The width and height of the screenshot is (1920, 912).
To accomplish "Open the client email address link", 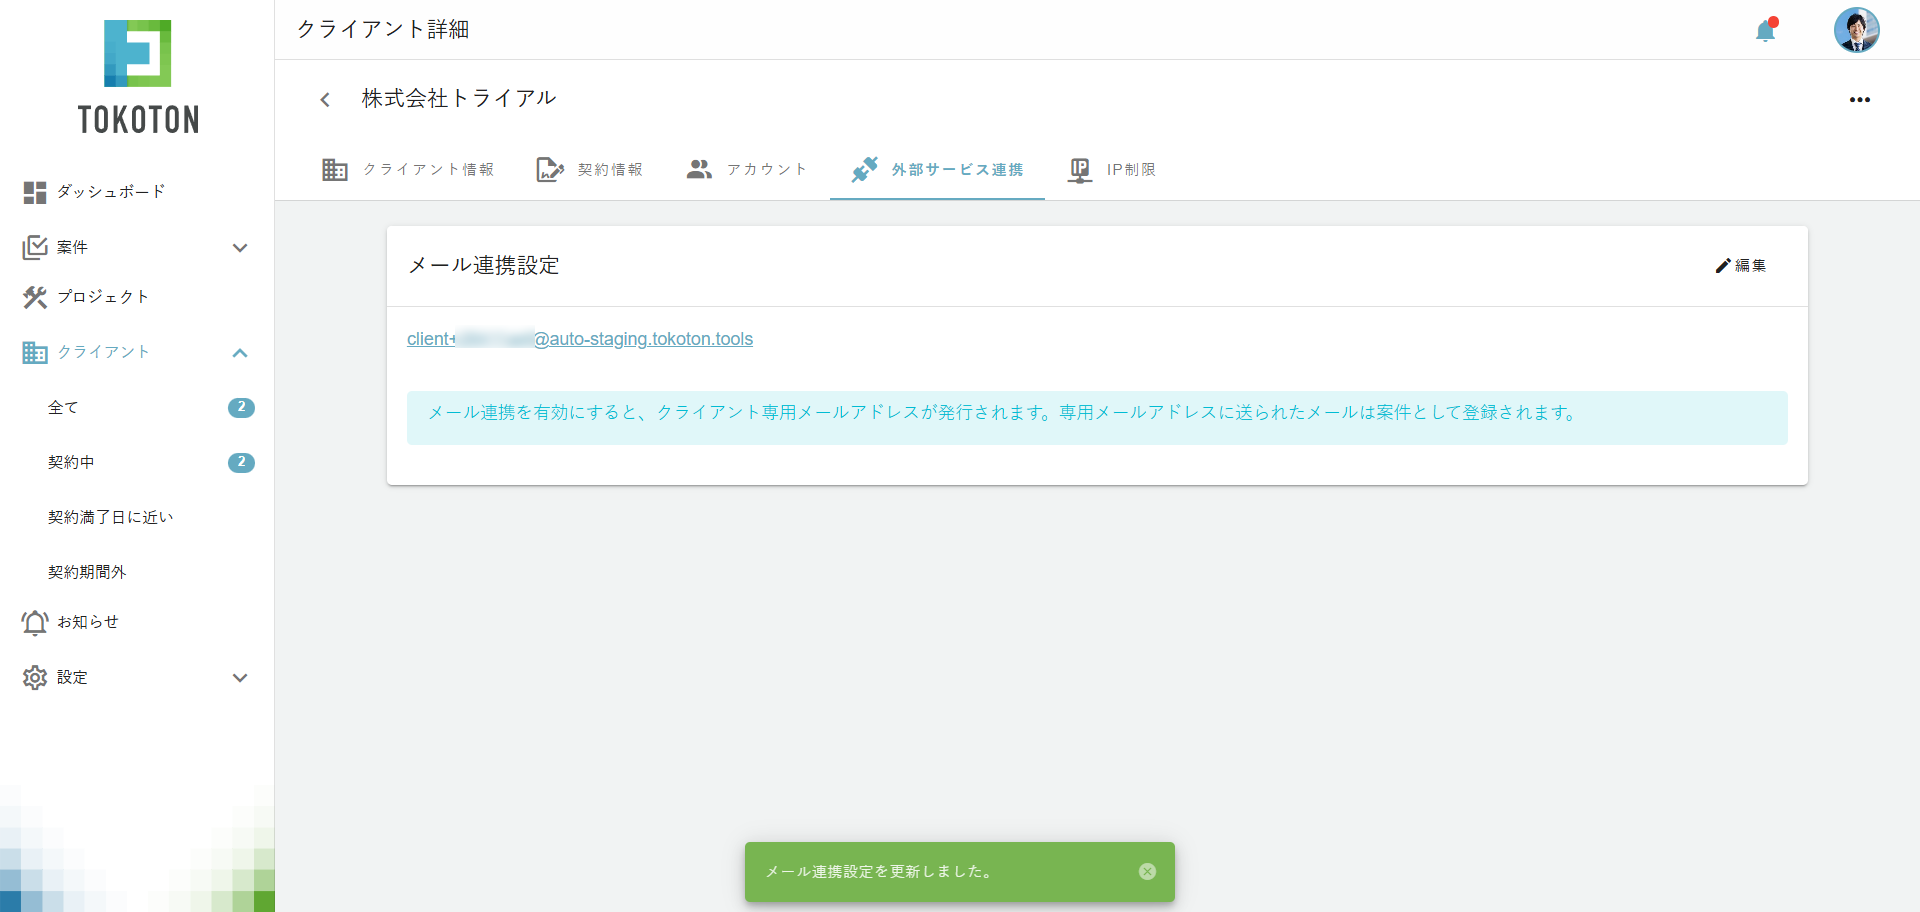I will (x=579, y=339).
